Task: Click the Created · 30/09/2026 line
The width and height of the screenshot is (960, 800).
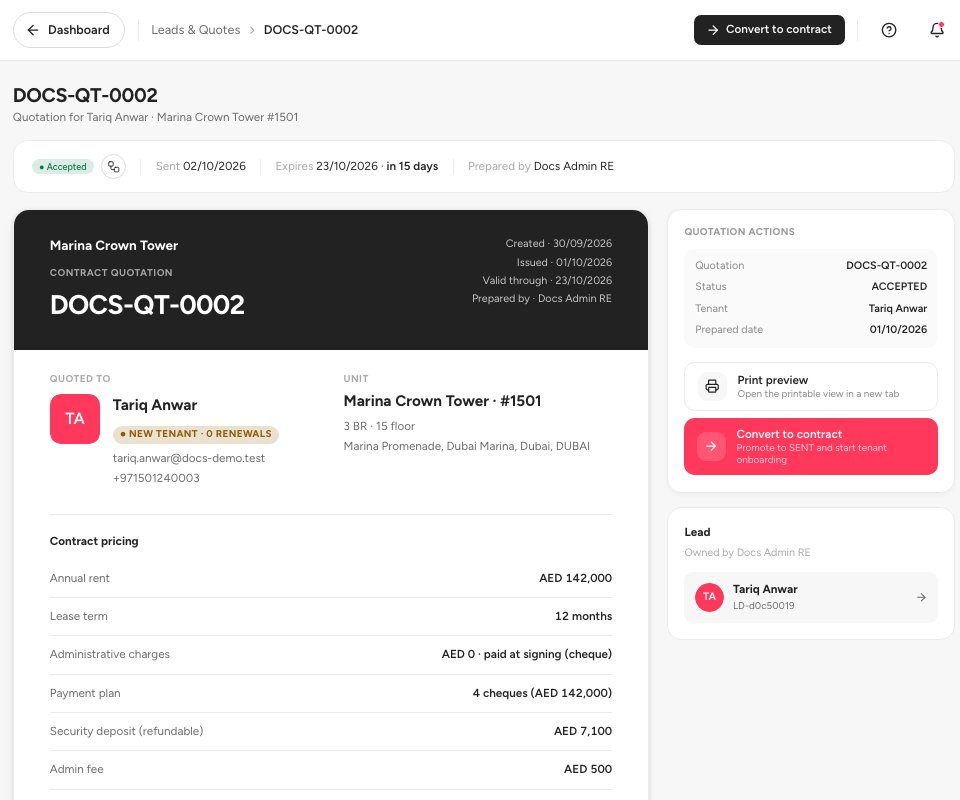Action: click(558, 244)
